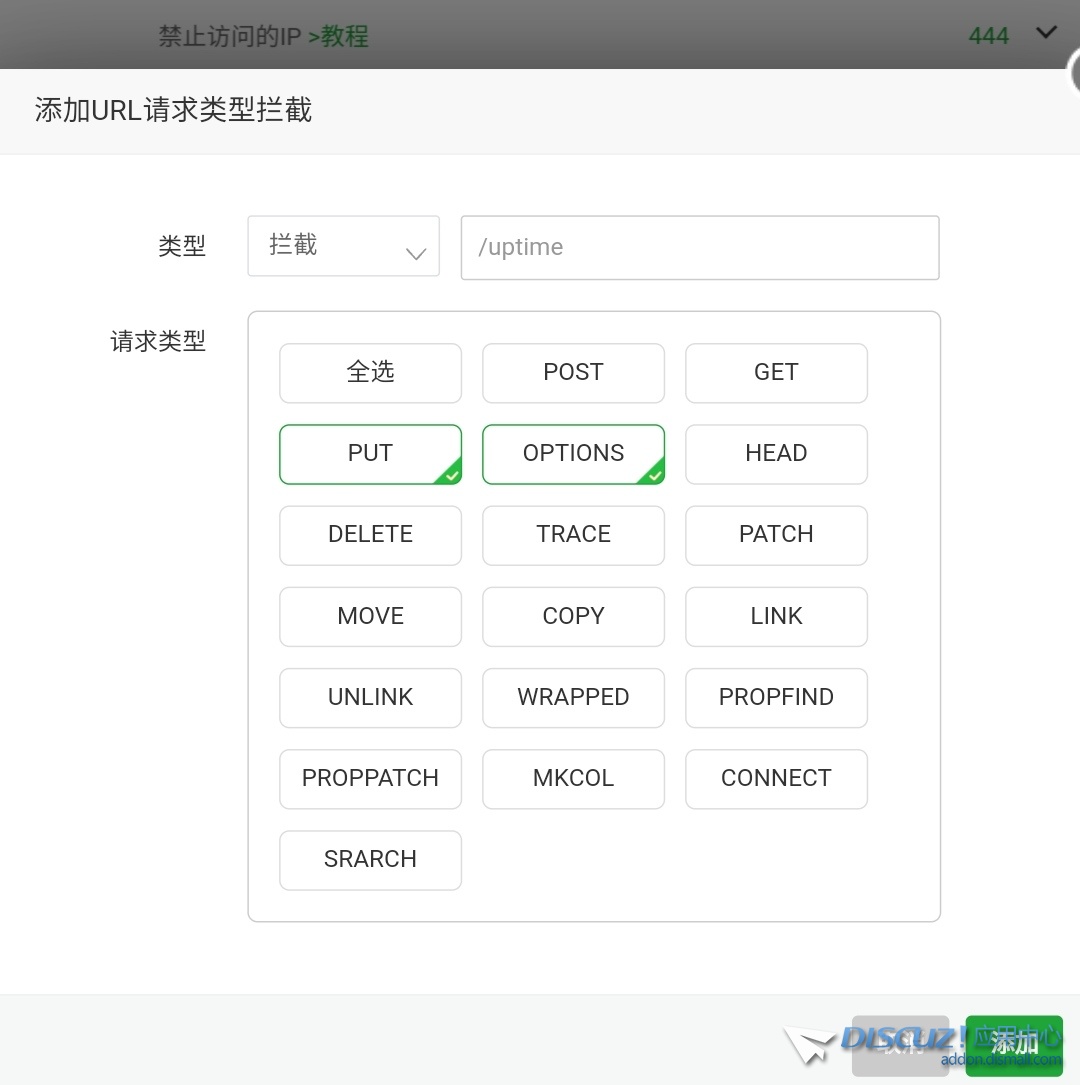Click the gray cancel button
Viewport: 1080px width, 1085px height.
899,1045
